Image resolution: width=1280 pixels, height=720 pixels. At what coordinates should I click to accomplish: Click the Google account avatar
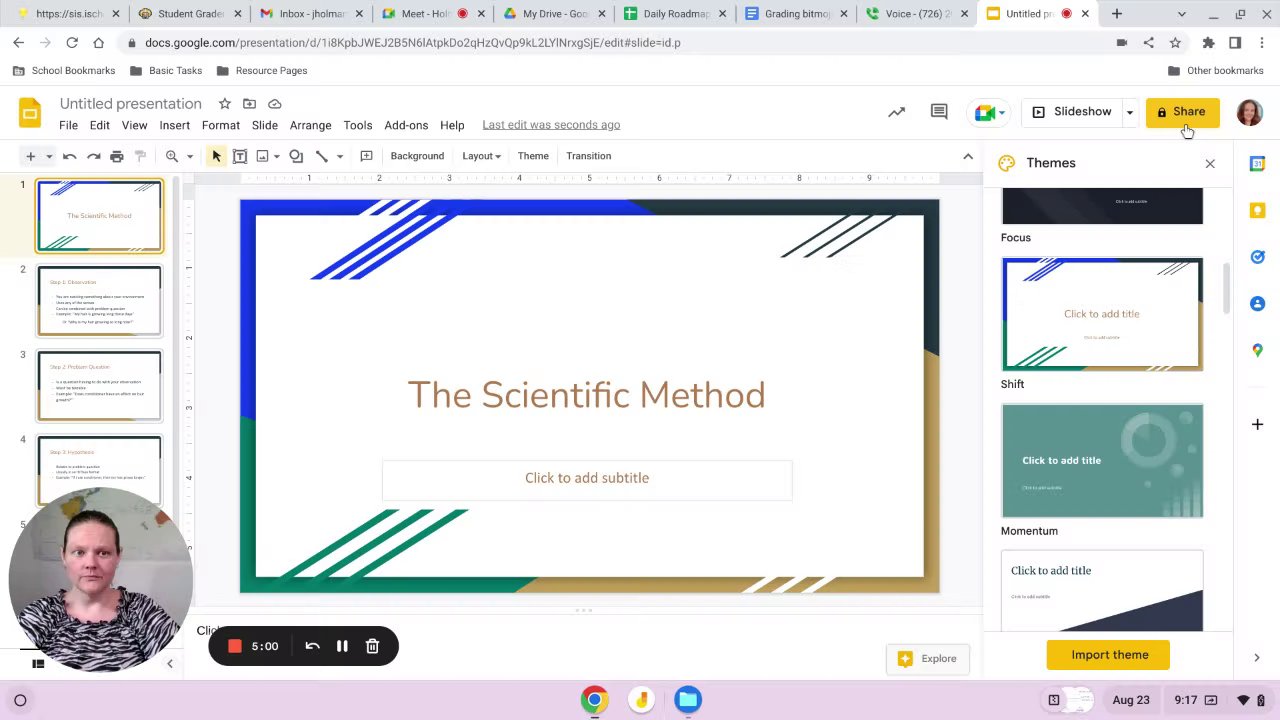(1249, 112)
